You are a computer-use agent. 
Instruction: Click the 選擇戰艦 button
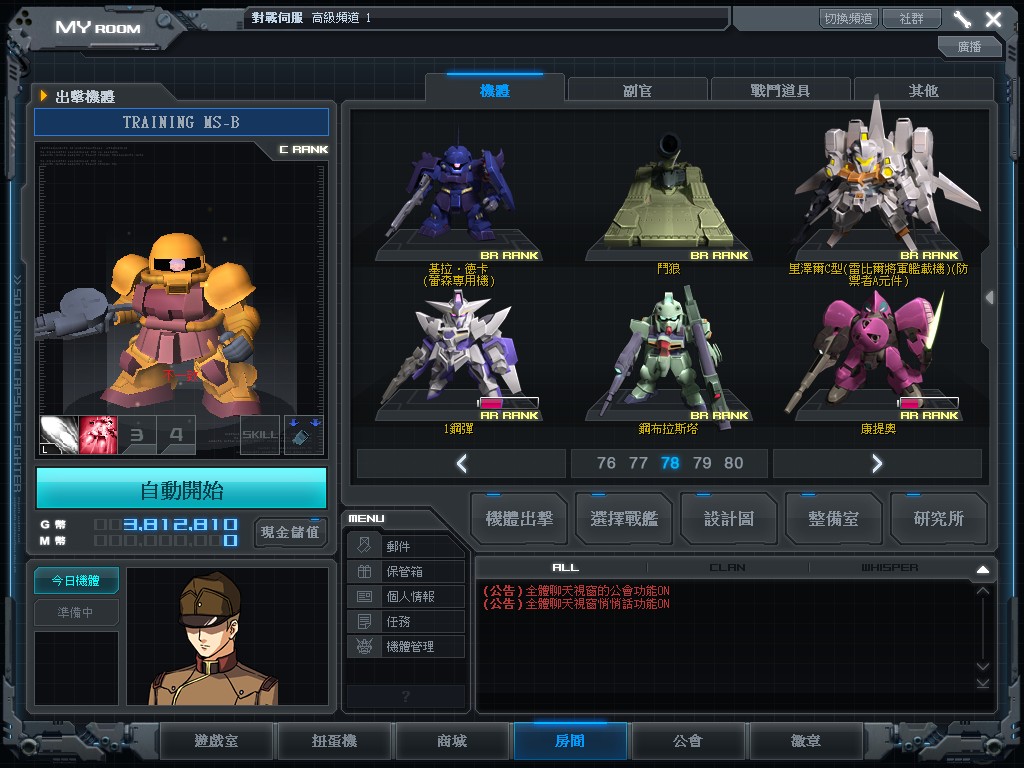(624, 519)
